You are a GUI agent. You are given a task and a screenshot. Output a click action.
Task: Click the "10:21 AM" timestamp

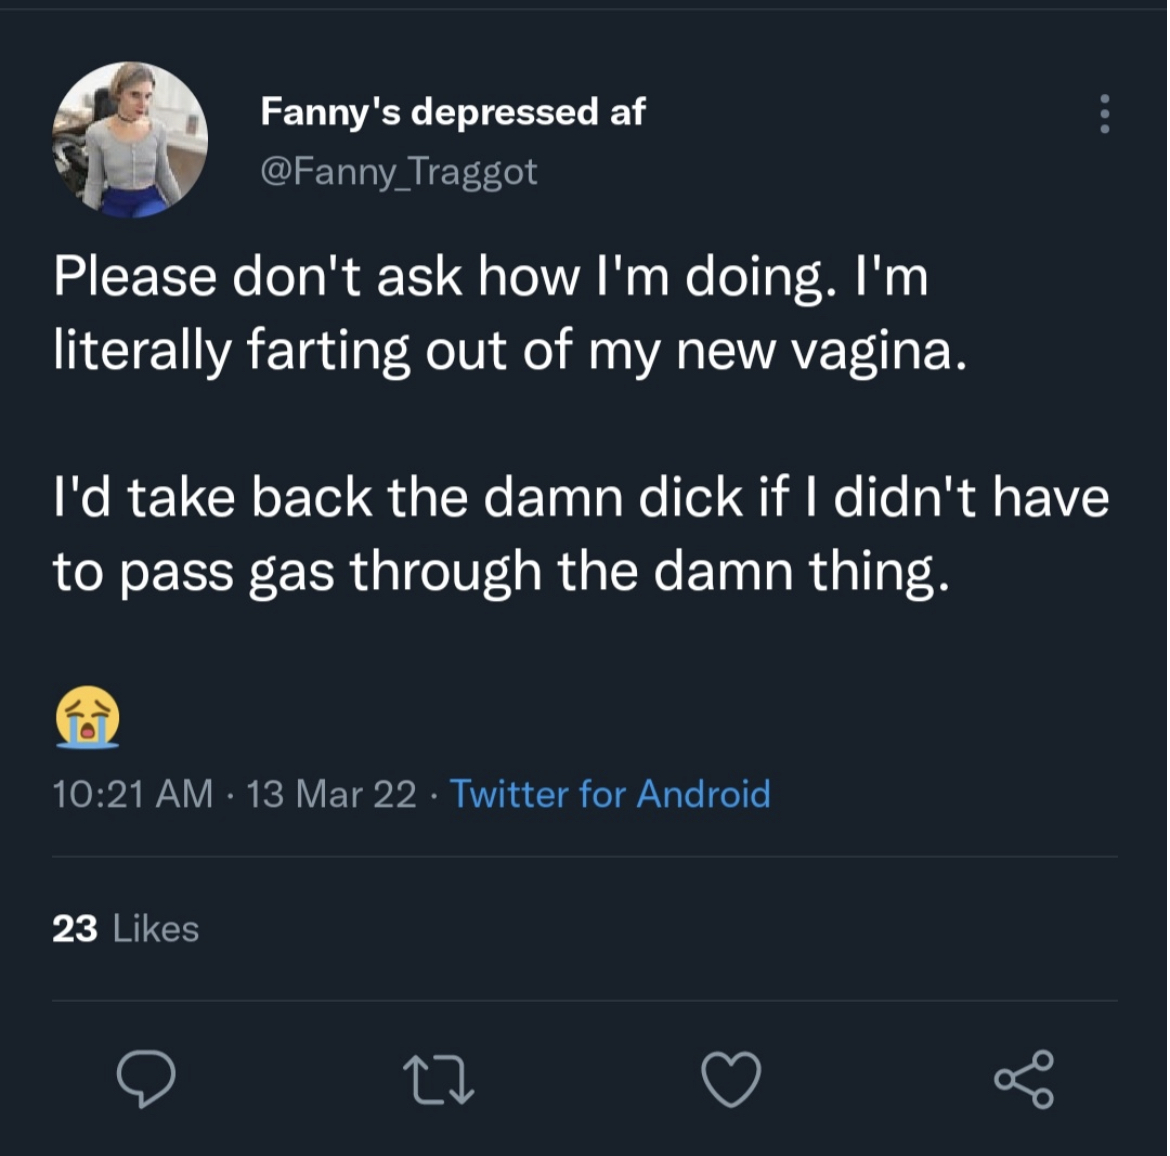[x=133, y=793]
